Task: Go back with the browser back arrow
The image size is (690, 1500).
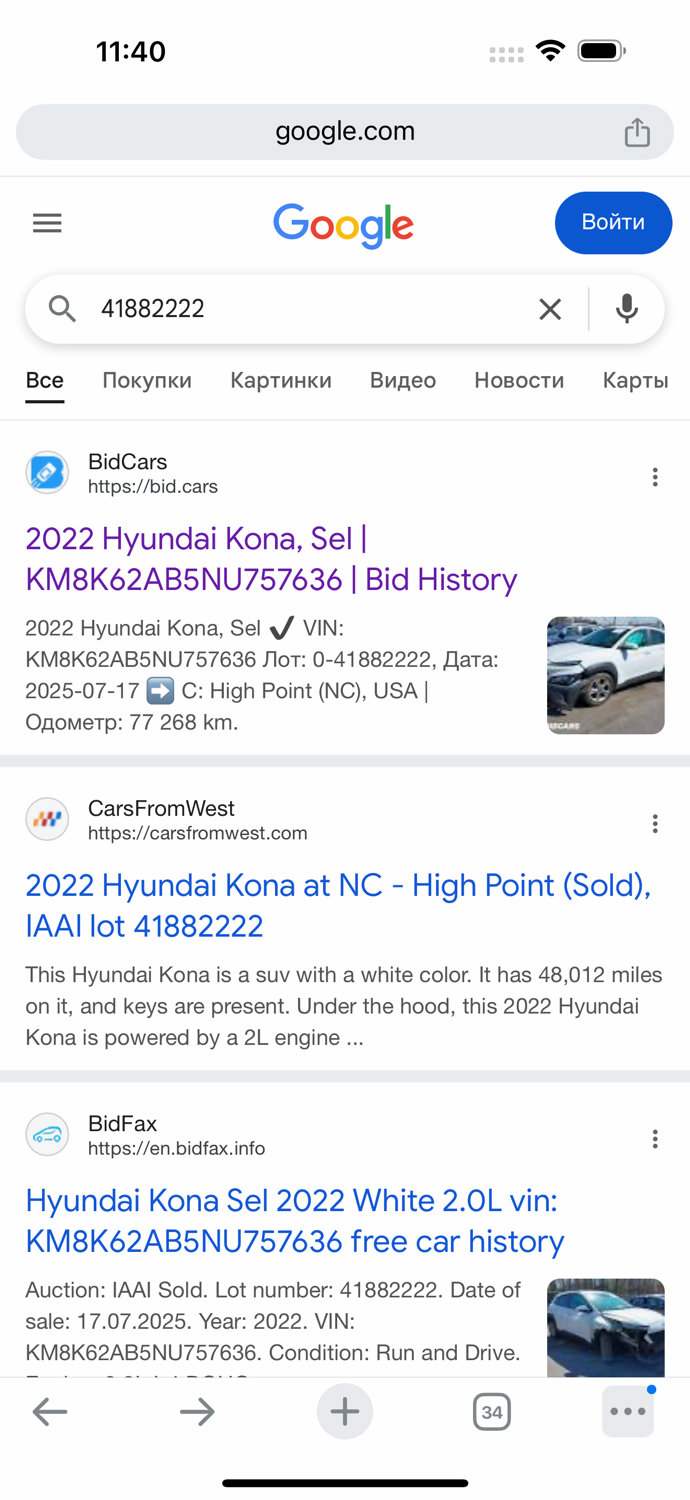Action: pos(50,1412)
